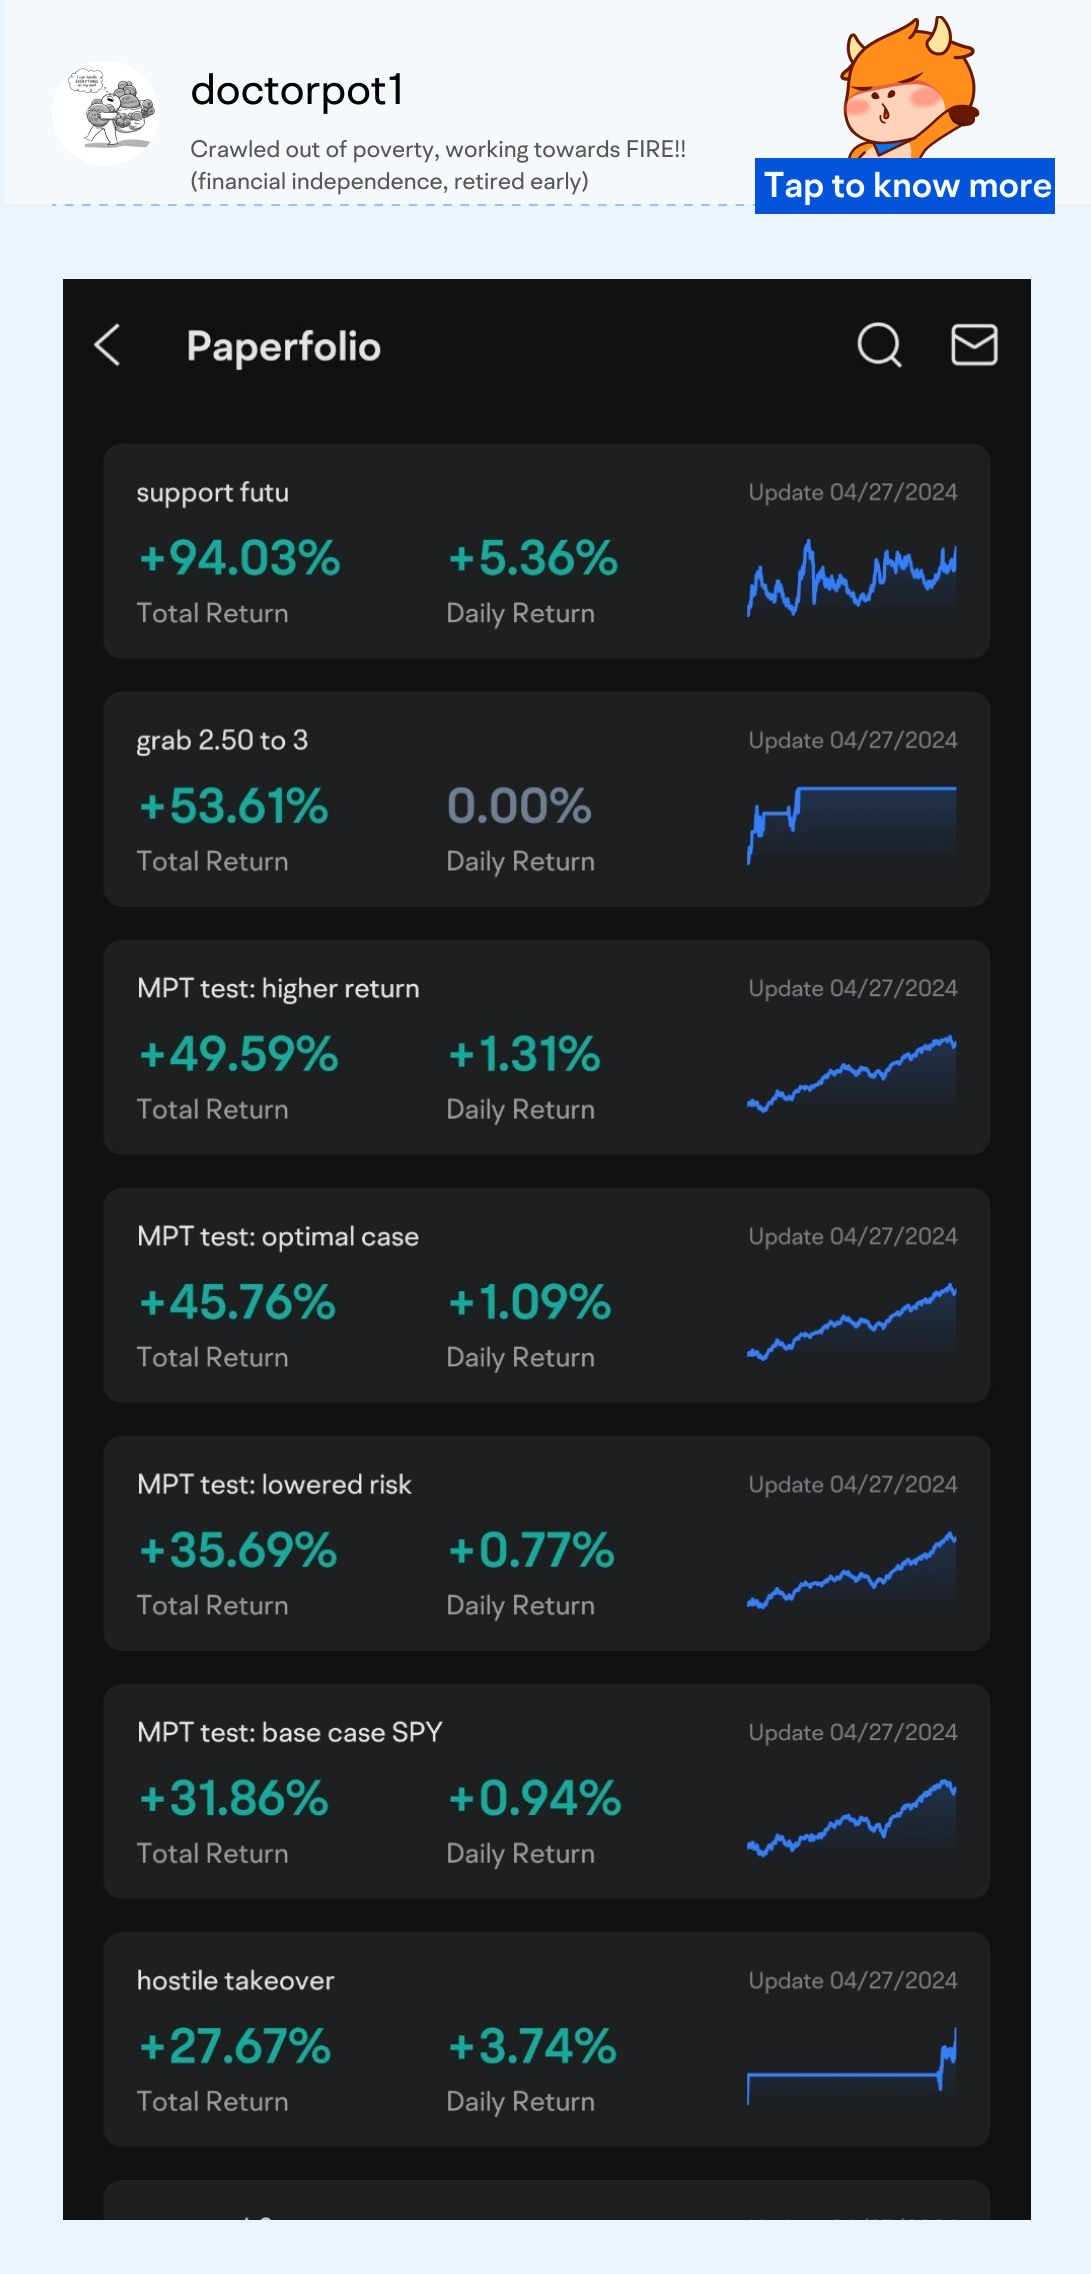This screenshot has height=2274, width=1091.
Task: Click Update 04/27/2024 on the support futu card
Action: [852, 492]
